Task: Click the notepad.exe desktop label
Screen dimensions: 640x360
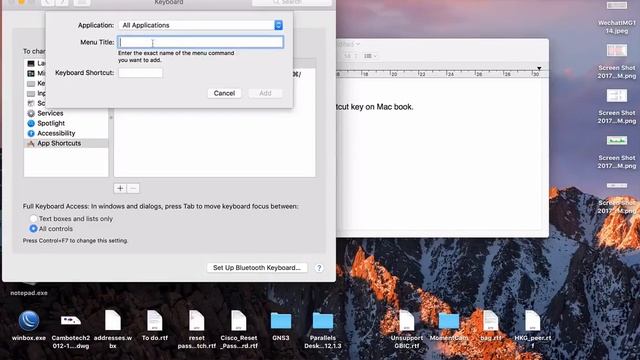Action: click(x=29, y=293)
